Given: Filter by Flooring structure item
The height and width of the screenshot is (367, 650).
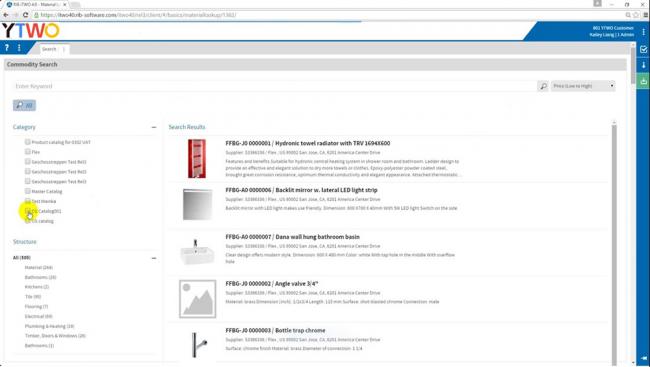Looking at the screenshot, I should pyautogui.click(x=36, y=306).
